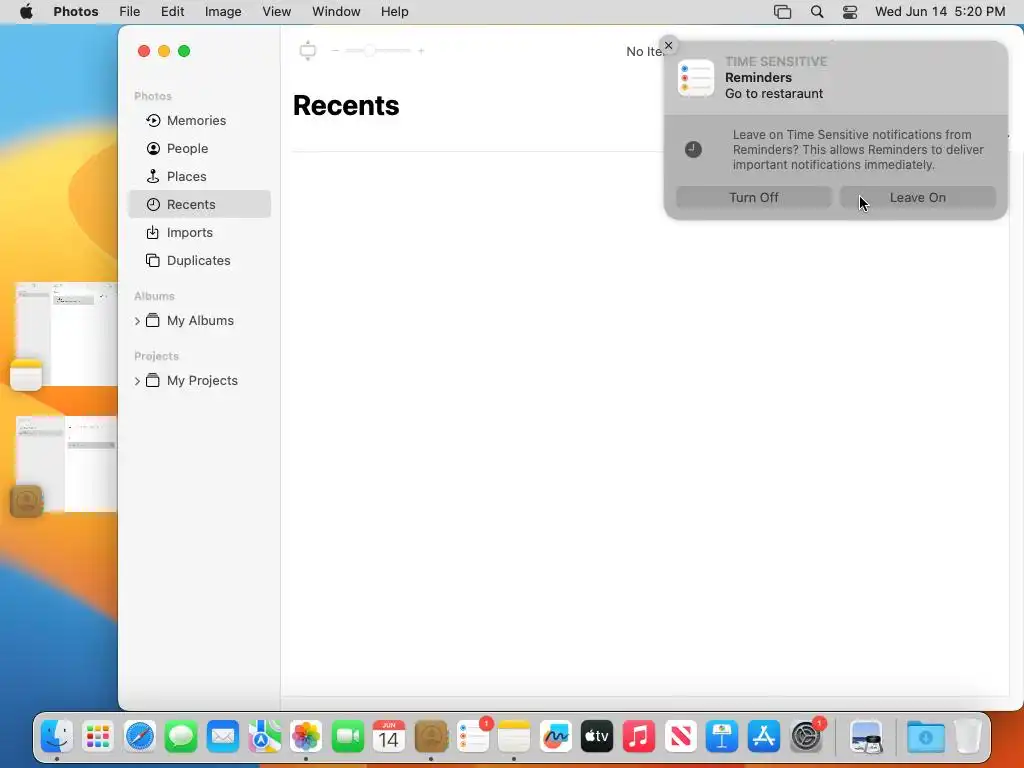Click the zoom in plus button
The width and height of the screenshot is (1024, 768).
421,50
